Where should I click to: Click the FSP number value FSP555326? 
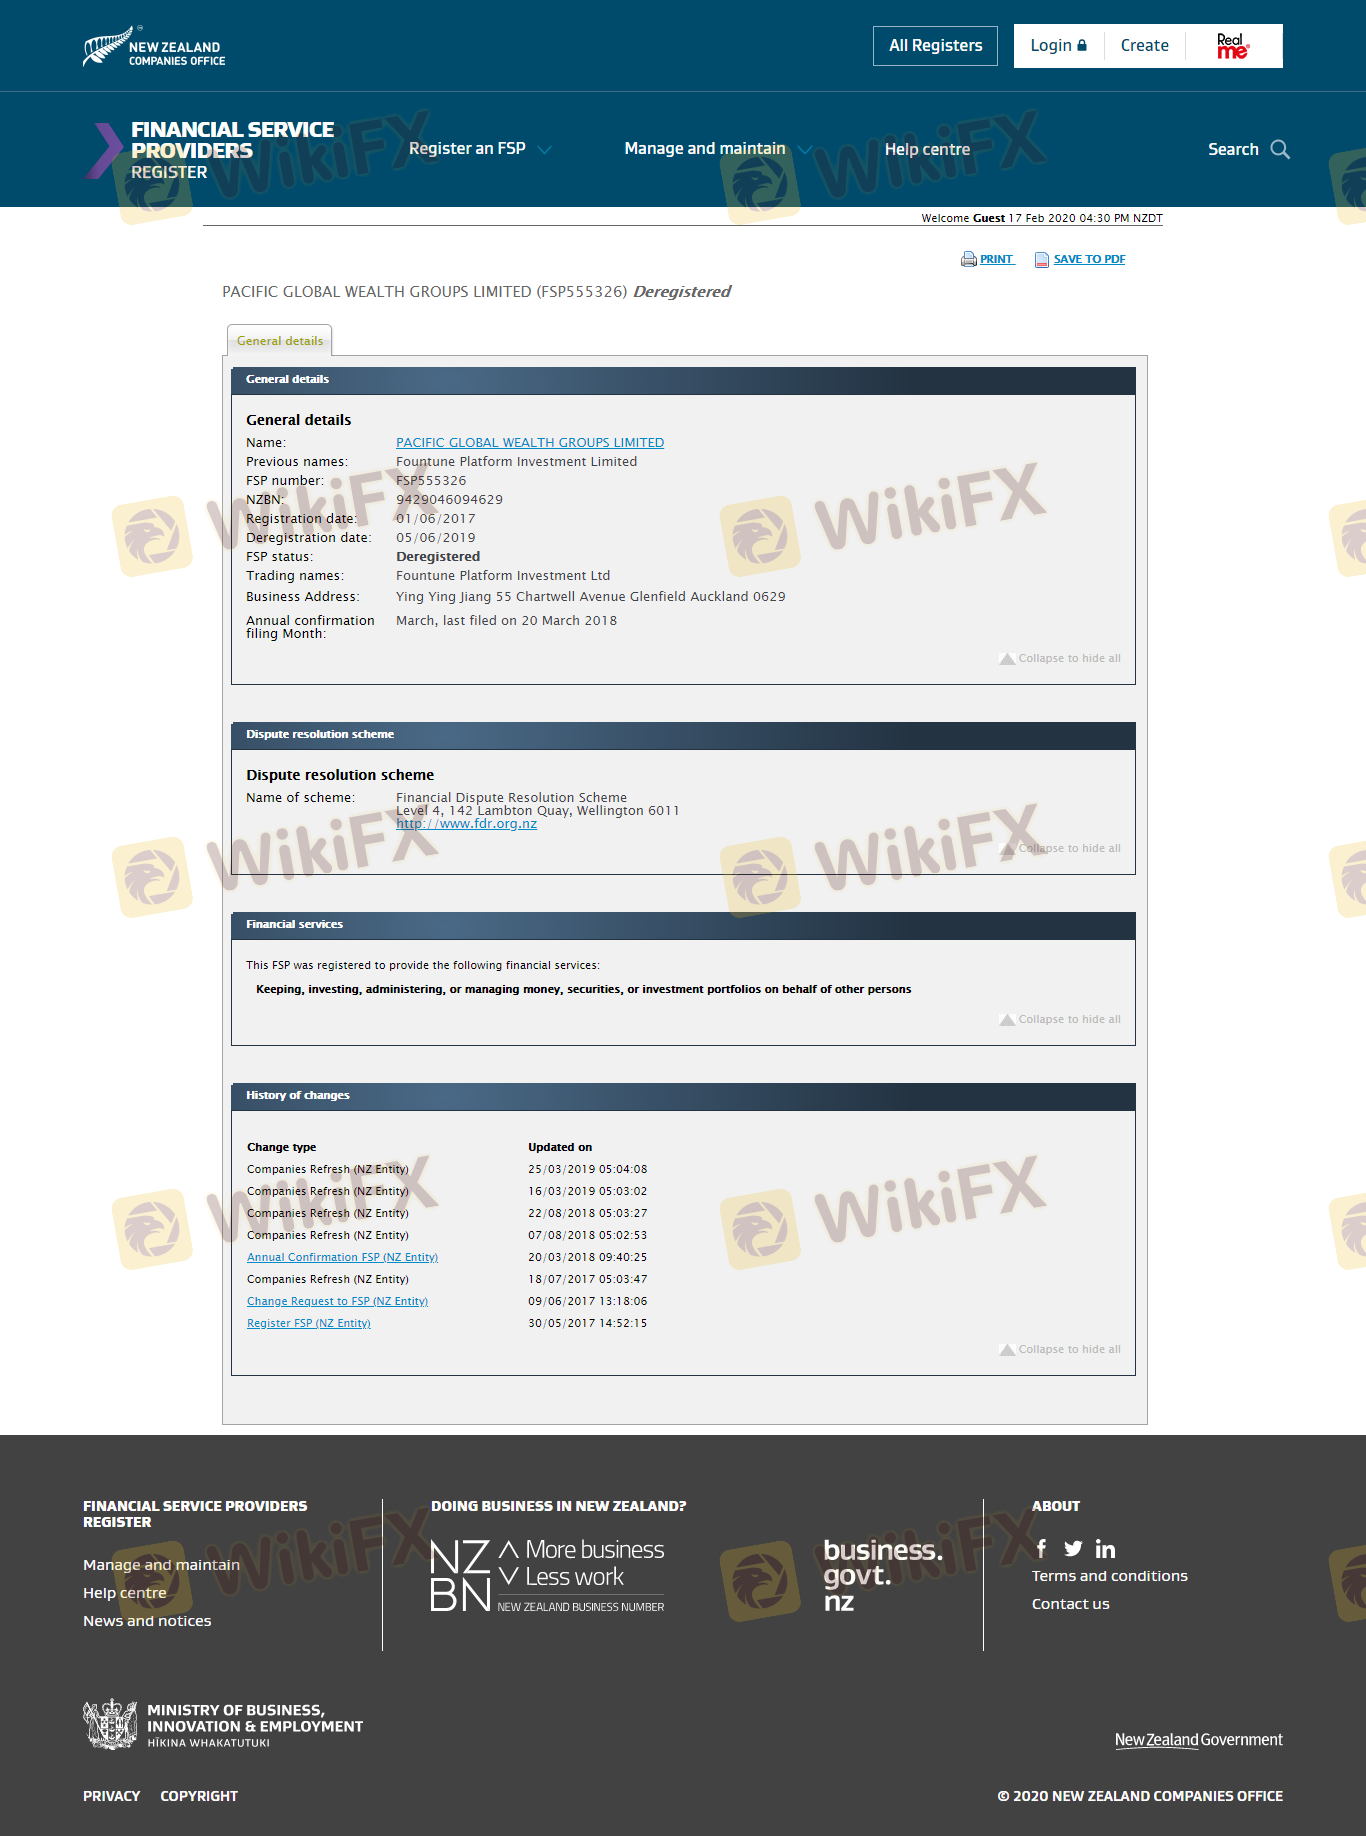431,481
